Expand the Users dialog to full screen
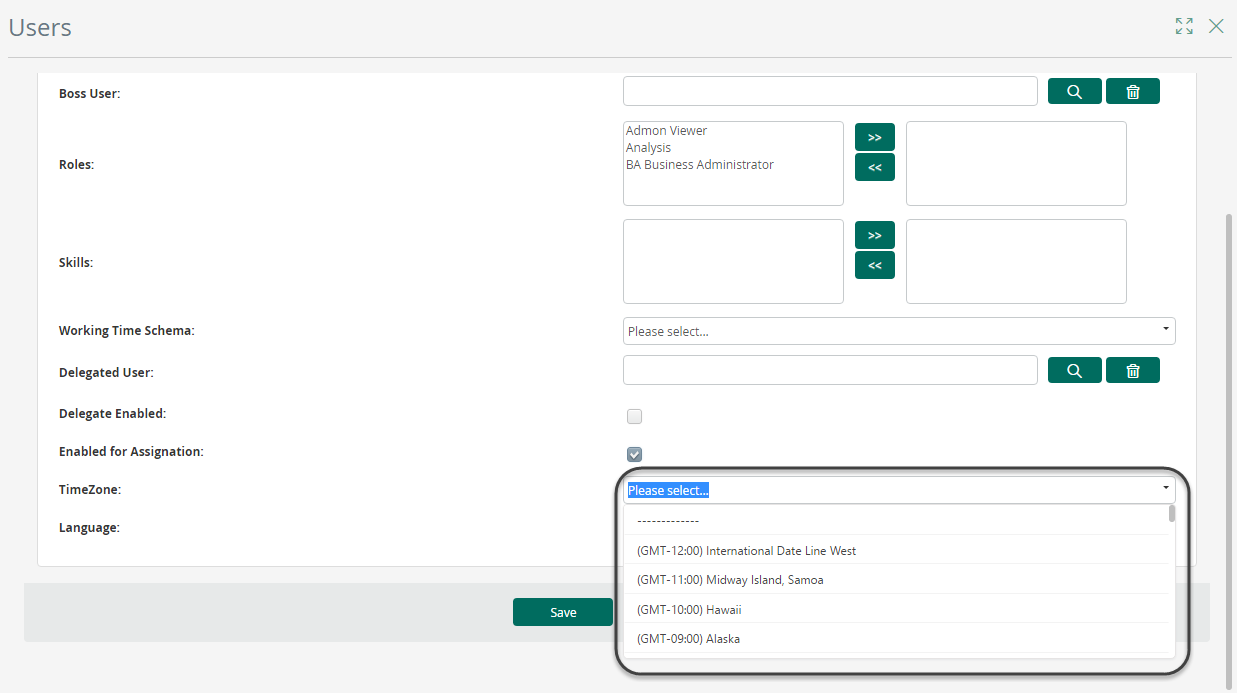This screenshot has height=693, width=1237. point(1184,27)
